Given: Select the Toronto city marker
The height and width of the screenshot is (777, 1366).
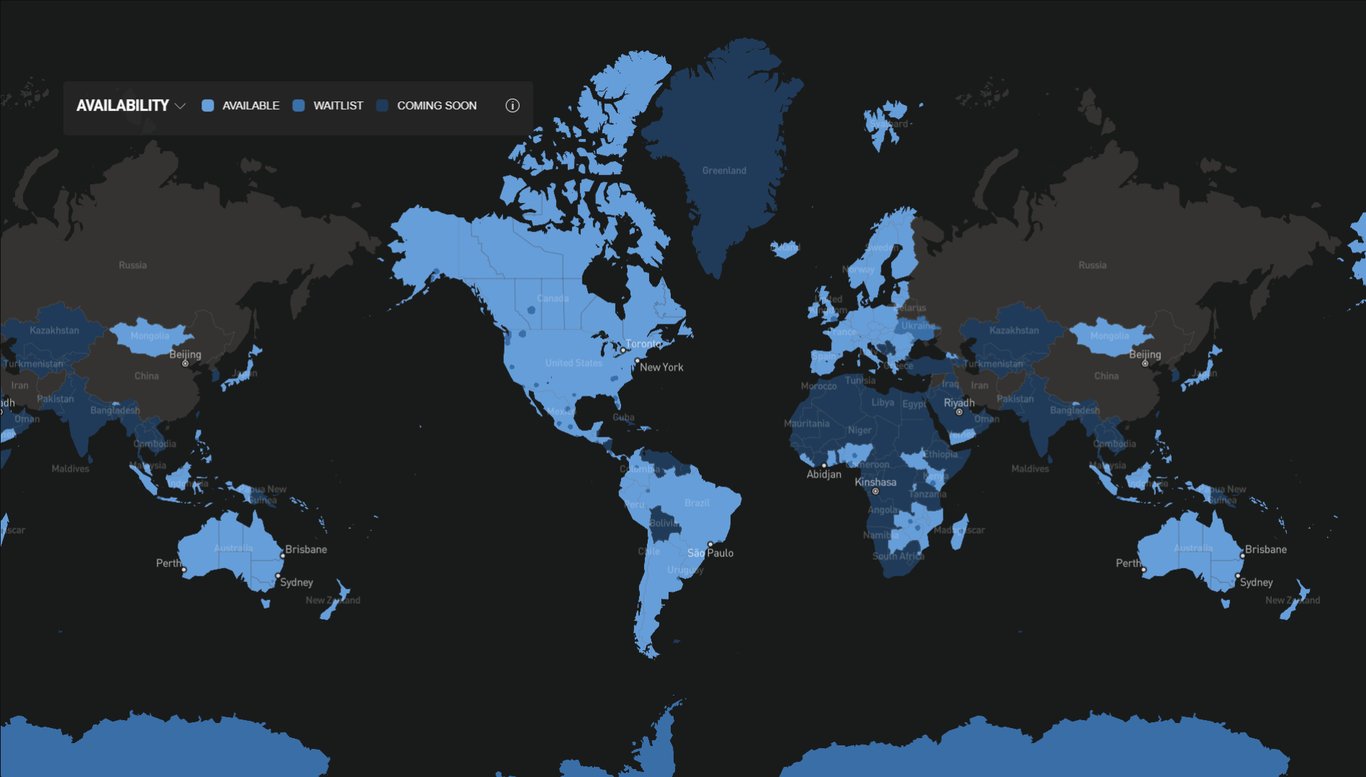Looking at the screenshot, I should click(x=621, y=348).
